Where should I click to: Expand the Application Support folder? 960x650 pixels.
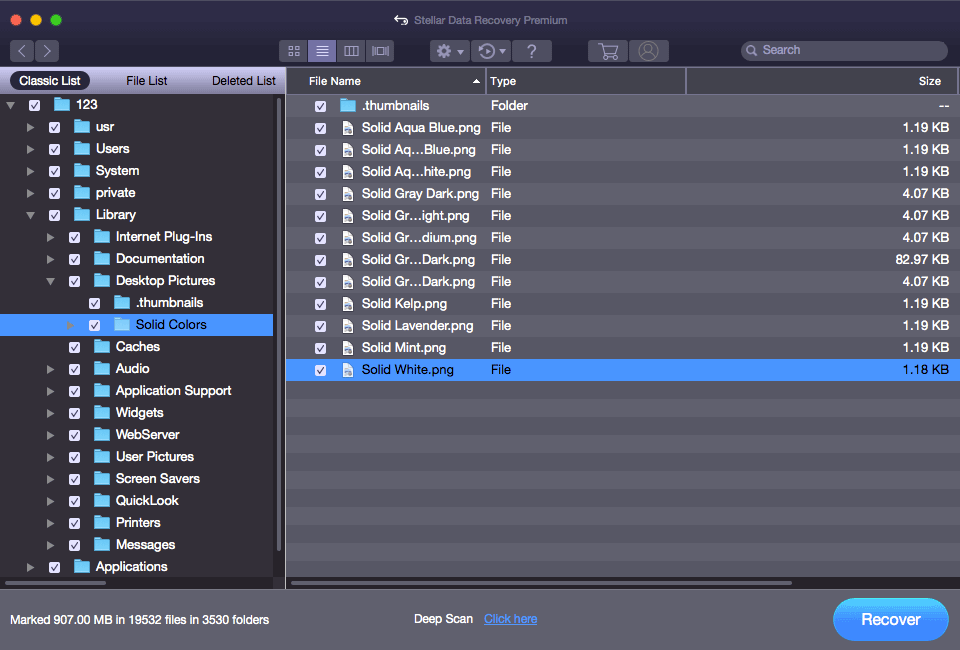pos(50,390)
